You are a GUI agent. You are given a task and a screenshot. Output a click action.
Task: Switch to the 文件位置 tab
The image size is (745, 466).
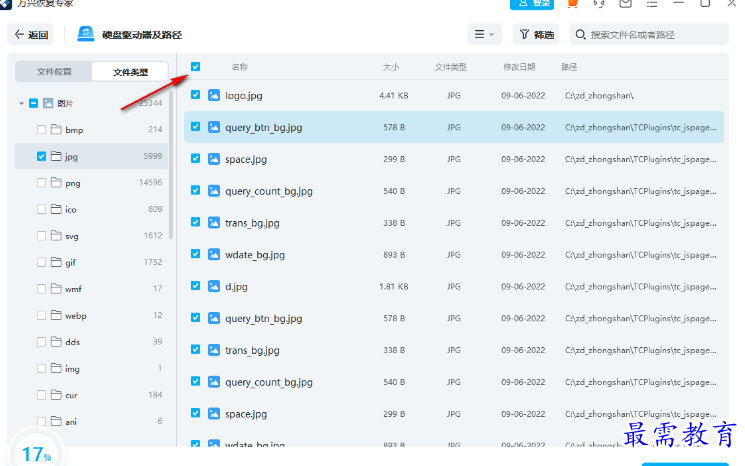(54, 72)
